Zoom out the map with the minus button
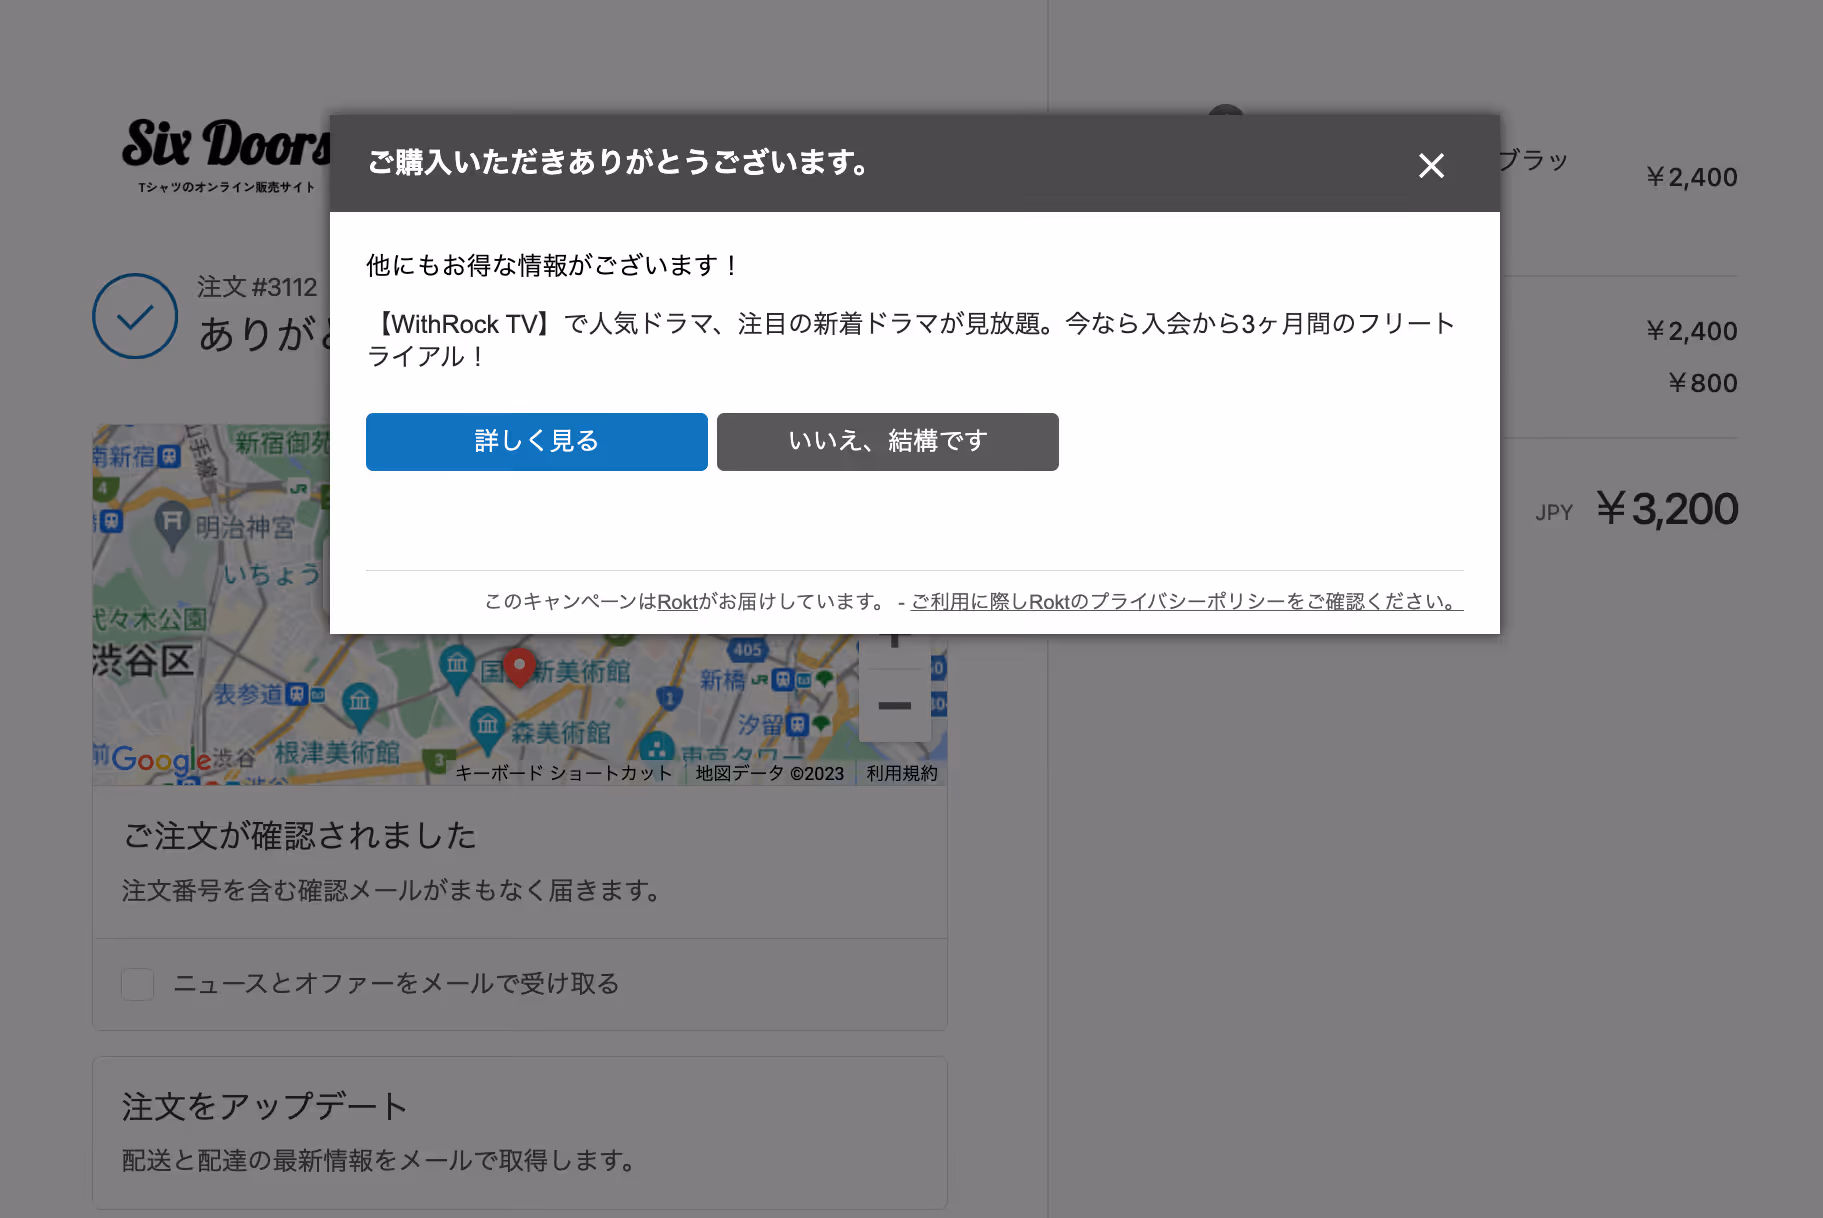This screenshot has height=1218, width=1823. 894,706
